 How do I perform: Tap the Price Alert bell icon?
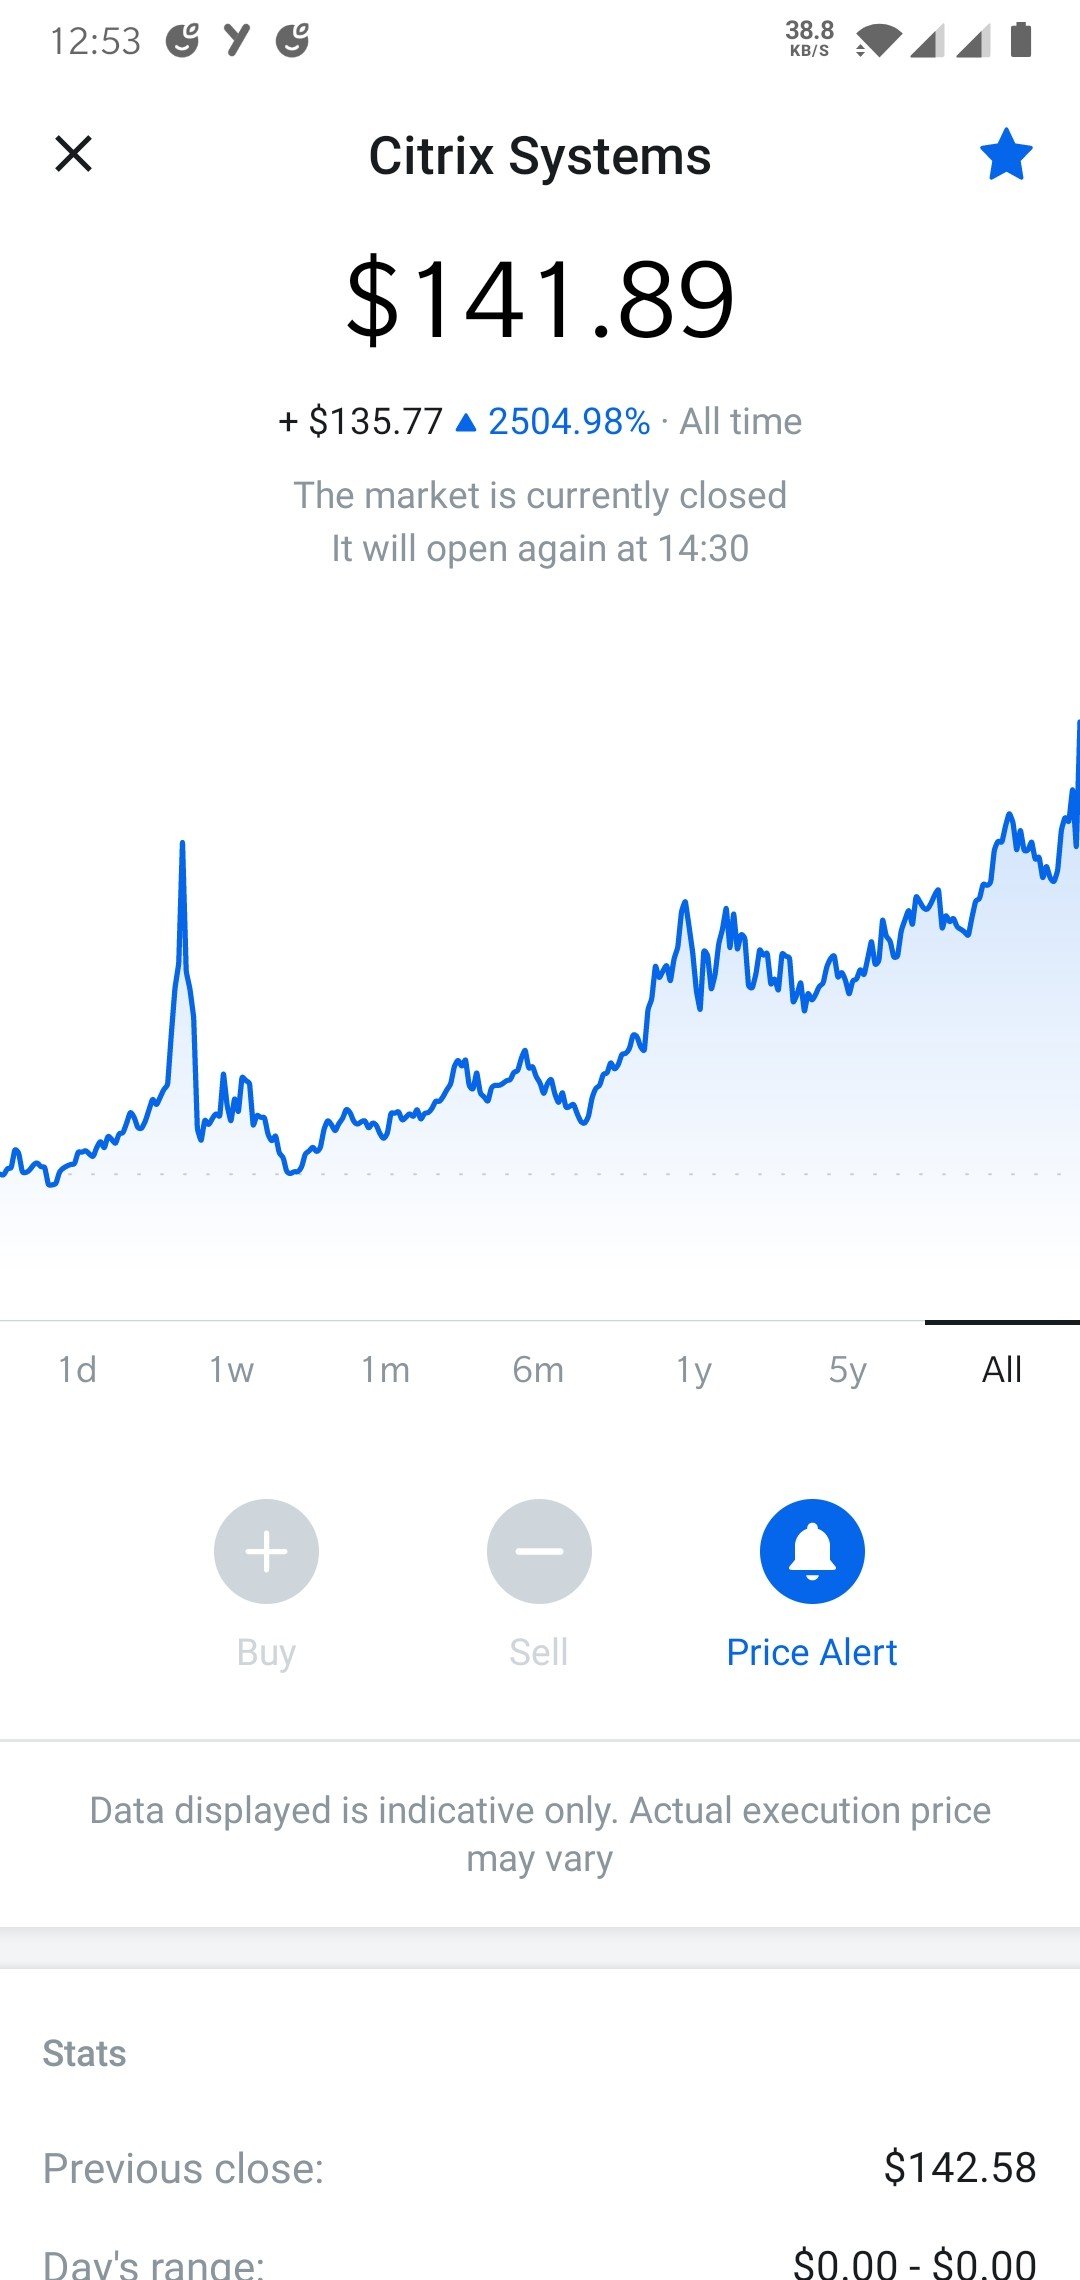click(812, 1551)
